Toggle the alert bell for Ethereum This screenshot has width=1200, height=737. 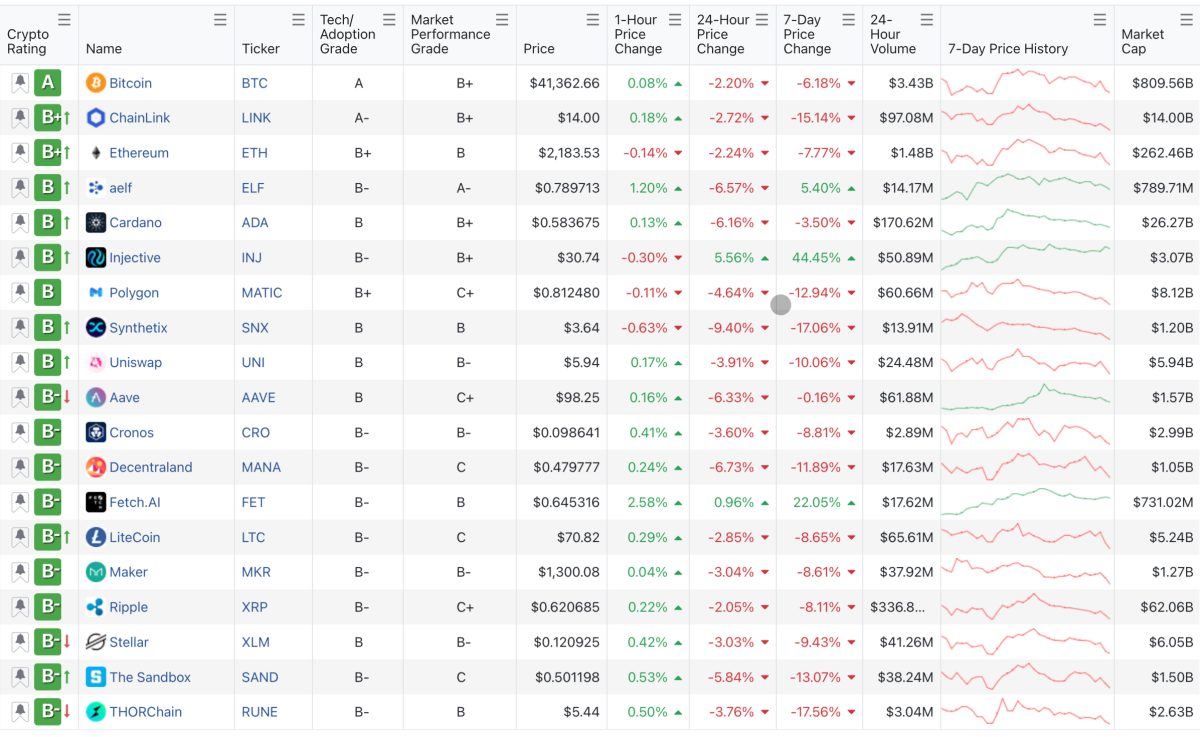(x=20, y=153)
